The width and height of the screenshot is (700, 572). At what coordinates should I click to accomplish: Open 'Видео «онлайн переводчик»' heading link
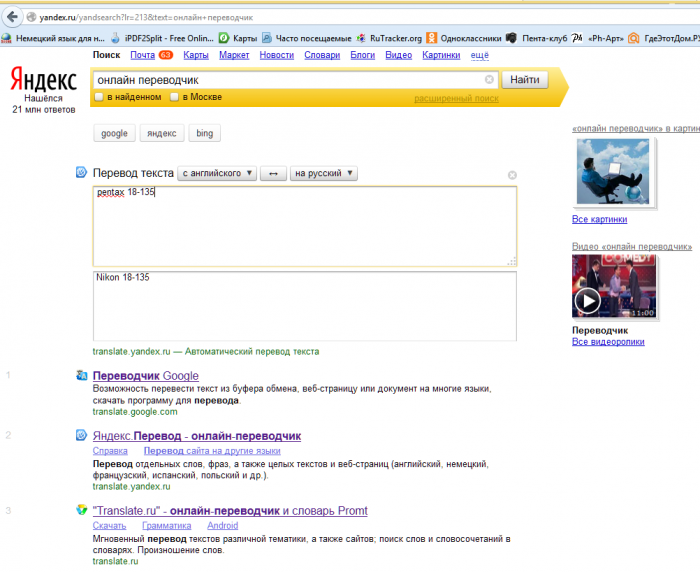[x=632, y=246]
